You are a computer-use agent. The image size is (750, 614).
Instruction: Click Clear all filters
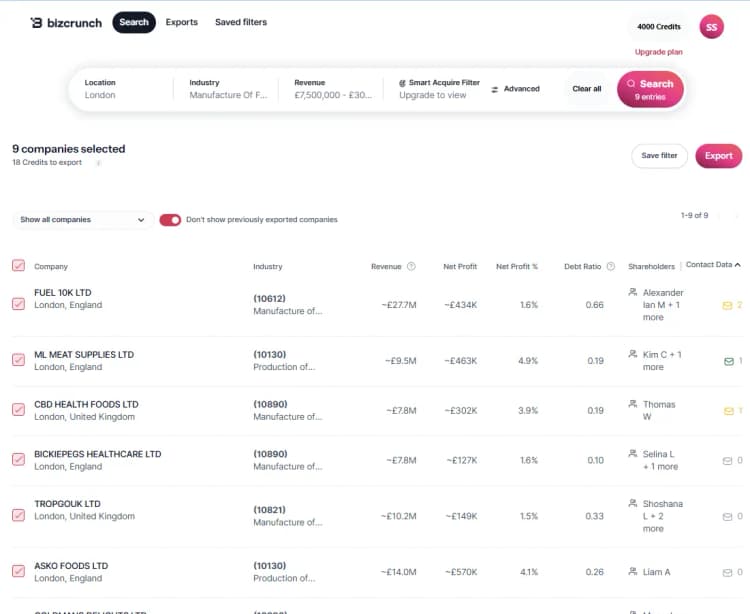point(587,89)
